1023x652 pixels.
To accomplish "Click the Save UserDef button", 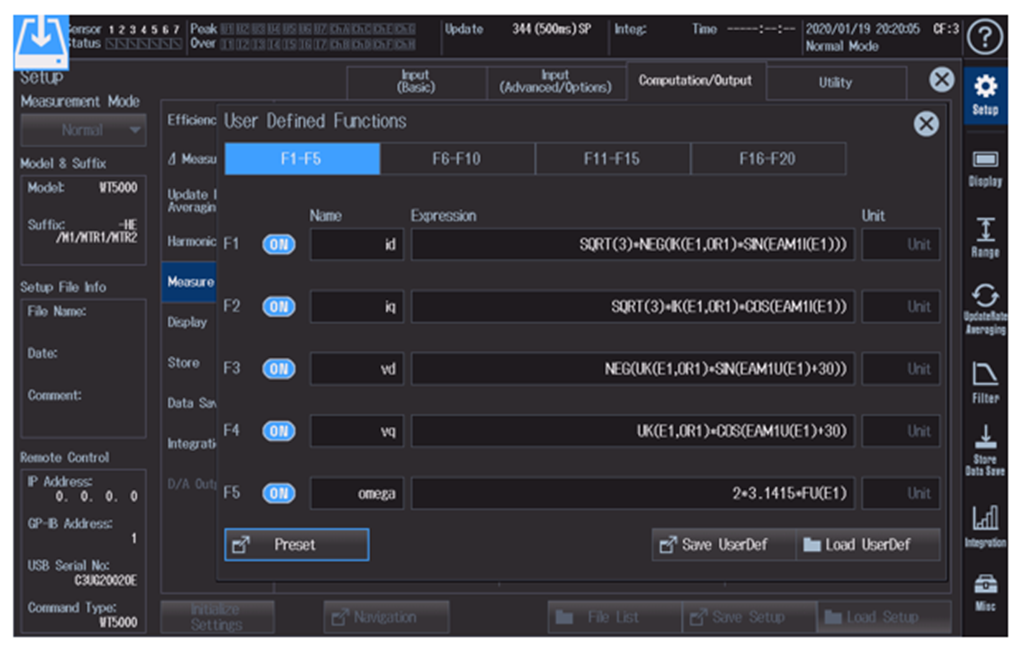I will (x=724, y=544).
